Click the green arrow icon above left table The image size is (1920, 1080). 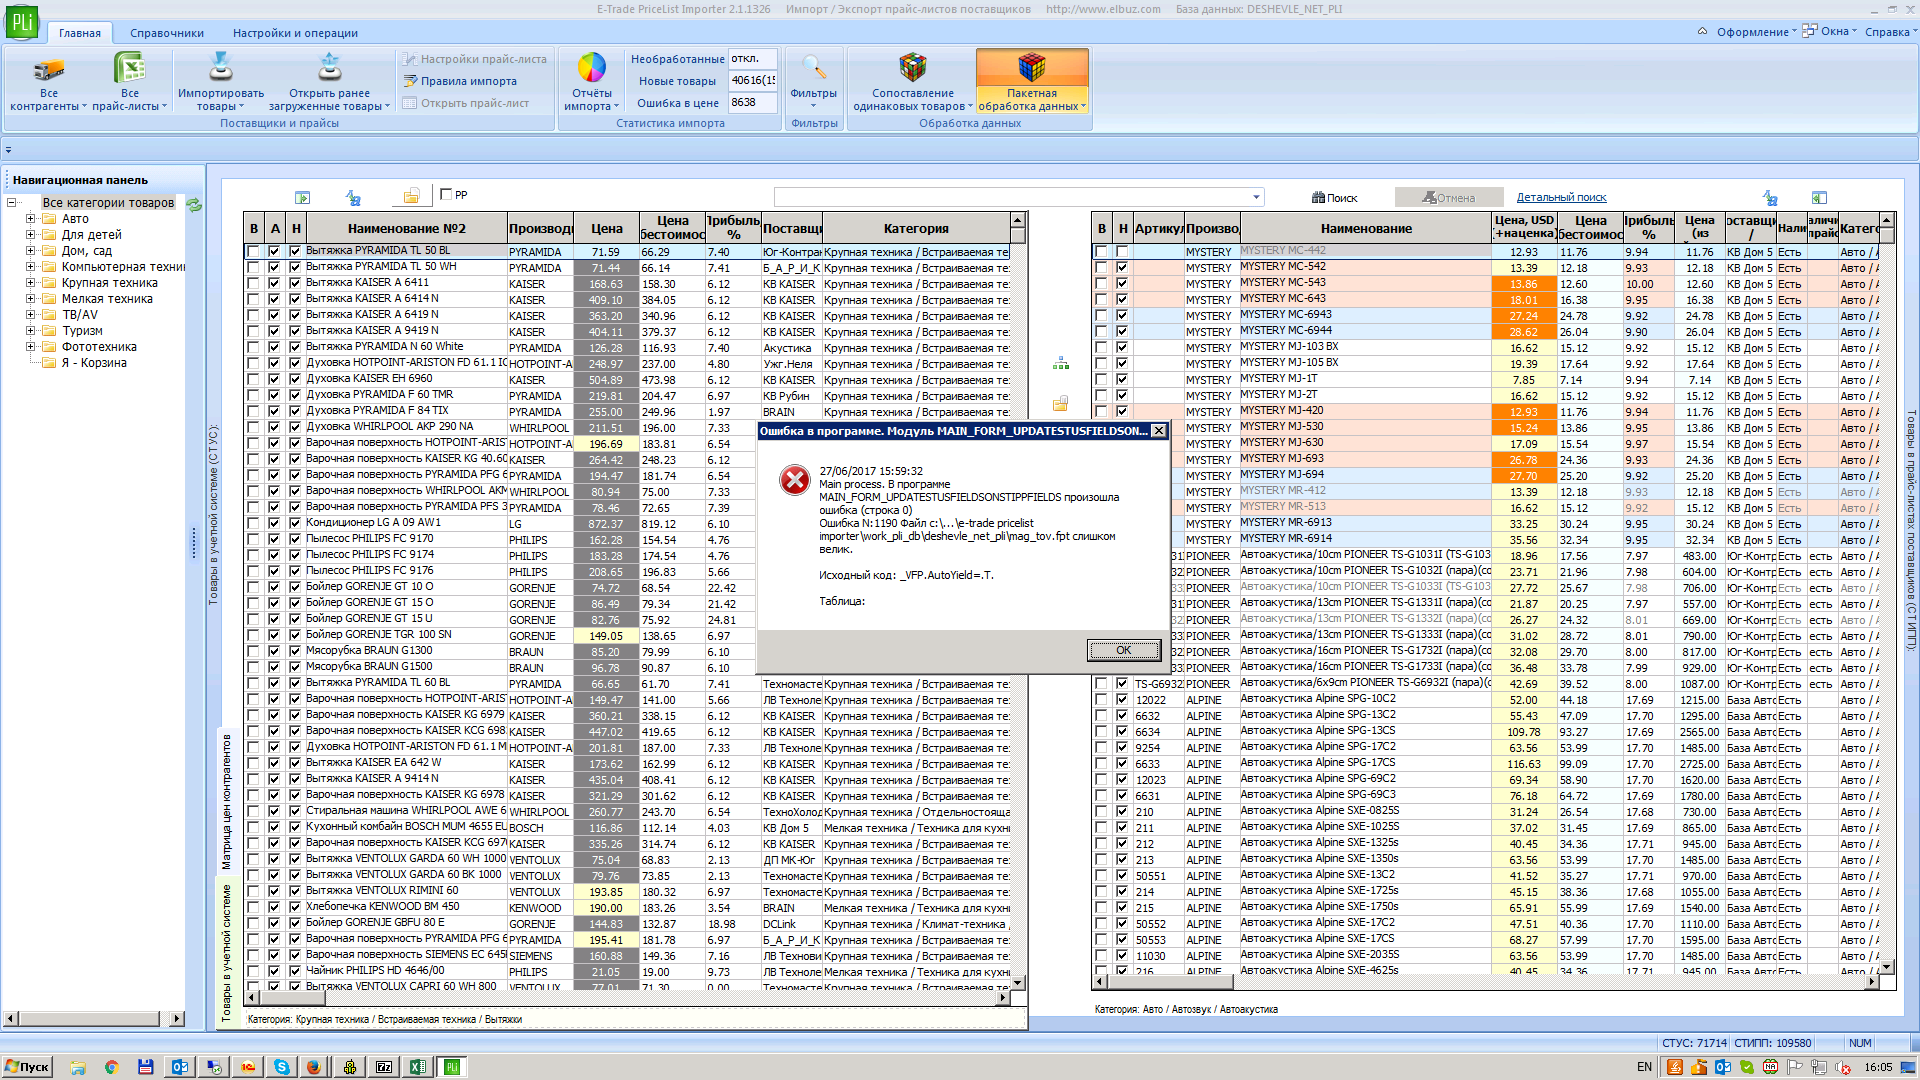coord(303,198)
